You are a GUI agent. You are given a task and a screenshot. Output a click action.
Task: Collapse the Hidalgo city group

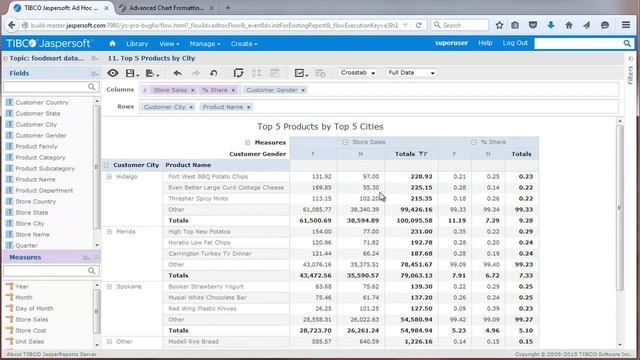pos(109,177)
